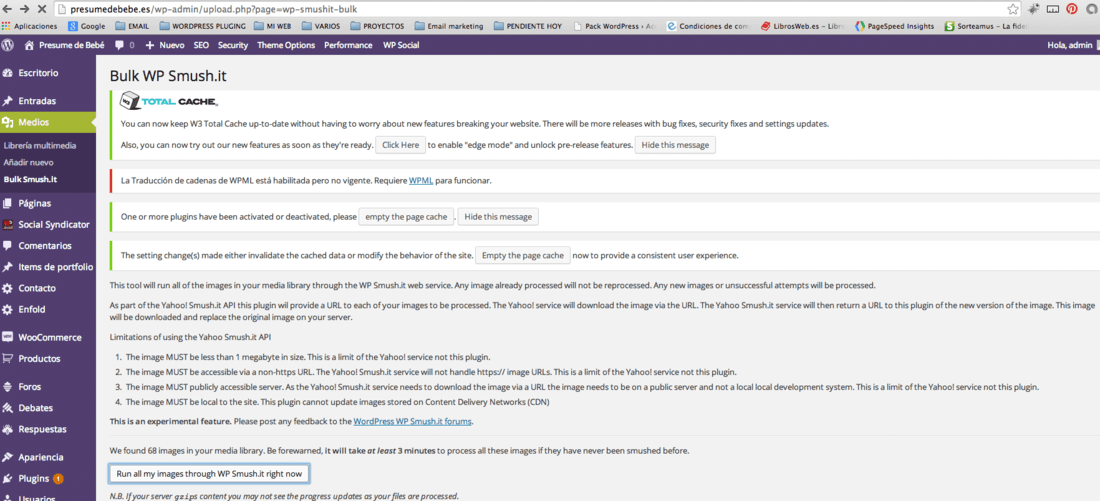This screenshot has width=1100, height=501.
Task: Click the WordPress logo in admin bar
Action: coord(8,45)
